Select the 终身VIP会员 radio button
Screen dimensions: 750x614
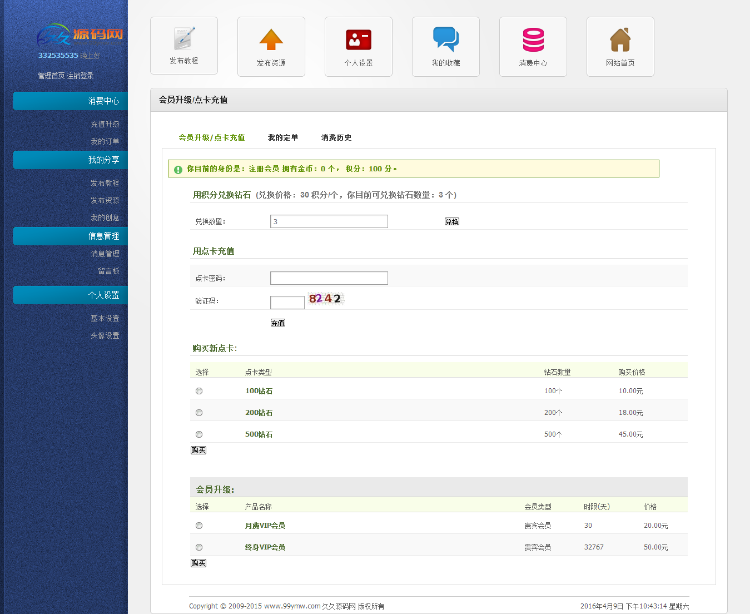(x=199, y=547)
